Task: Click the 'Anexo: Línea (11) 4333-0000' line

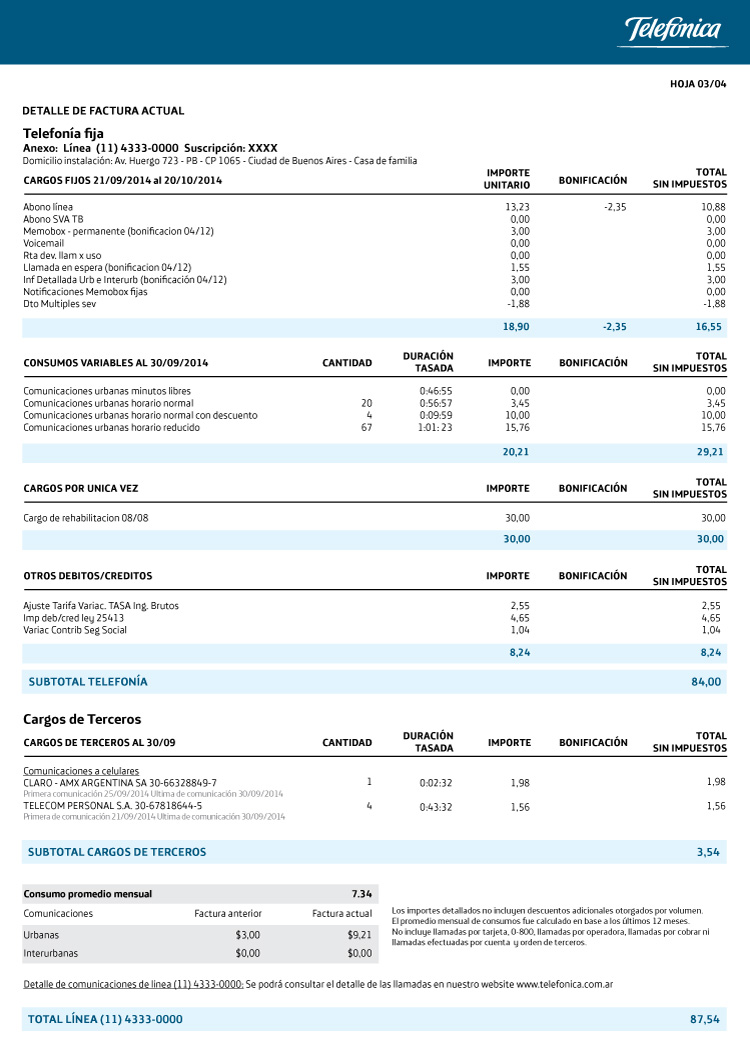Action: pos(101,148)
